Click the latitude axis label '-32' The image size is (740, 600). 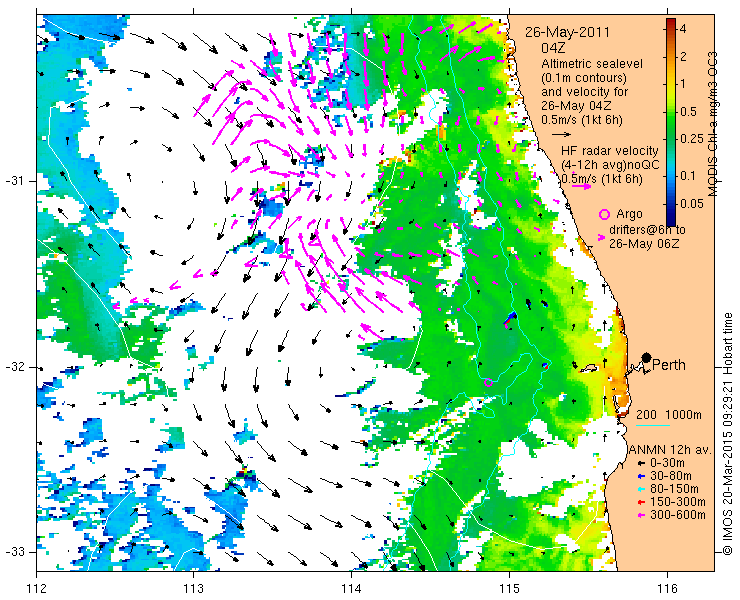pyautogui.click(x=14, y=367)
